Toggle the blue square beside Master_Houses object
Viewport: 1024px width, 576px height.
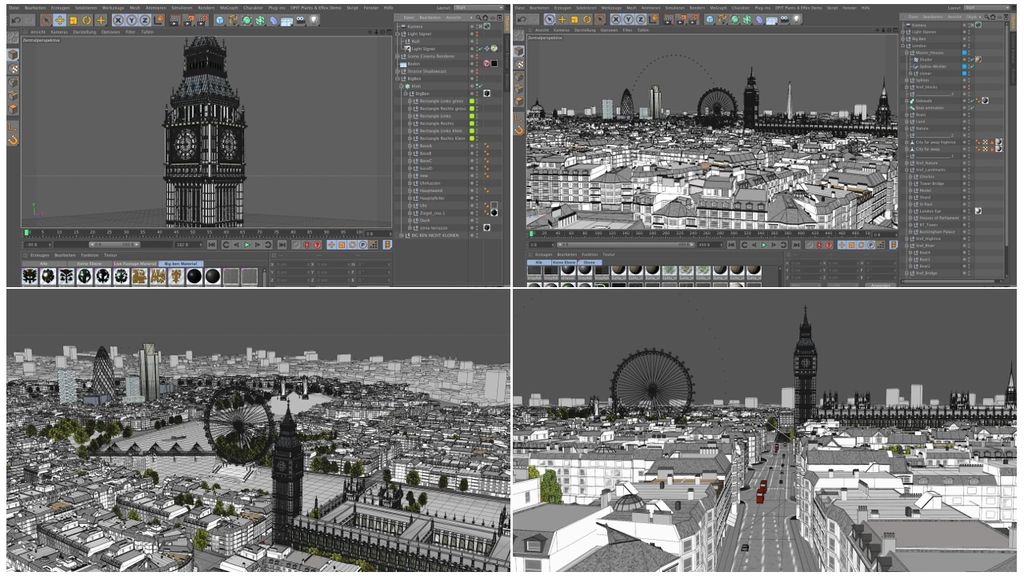[965, 52]
